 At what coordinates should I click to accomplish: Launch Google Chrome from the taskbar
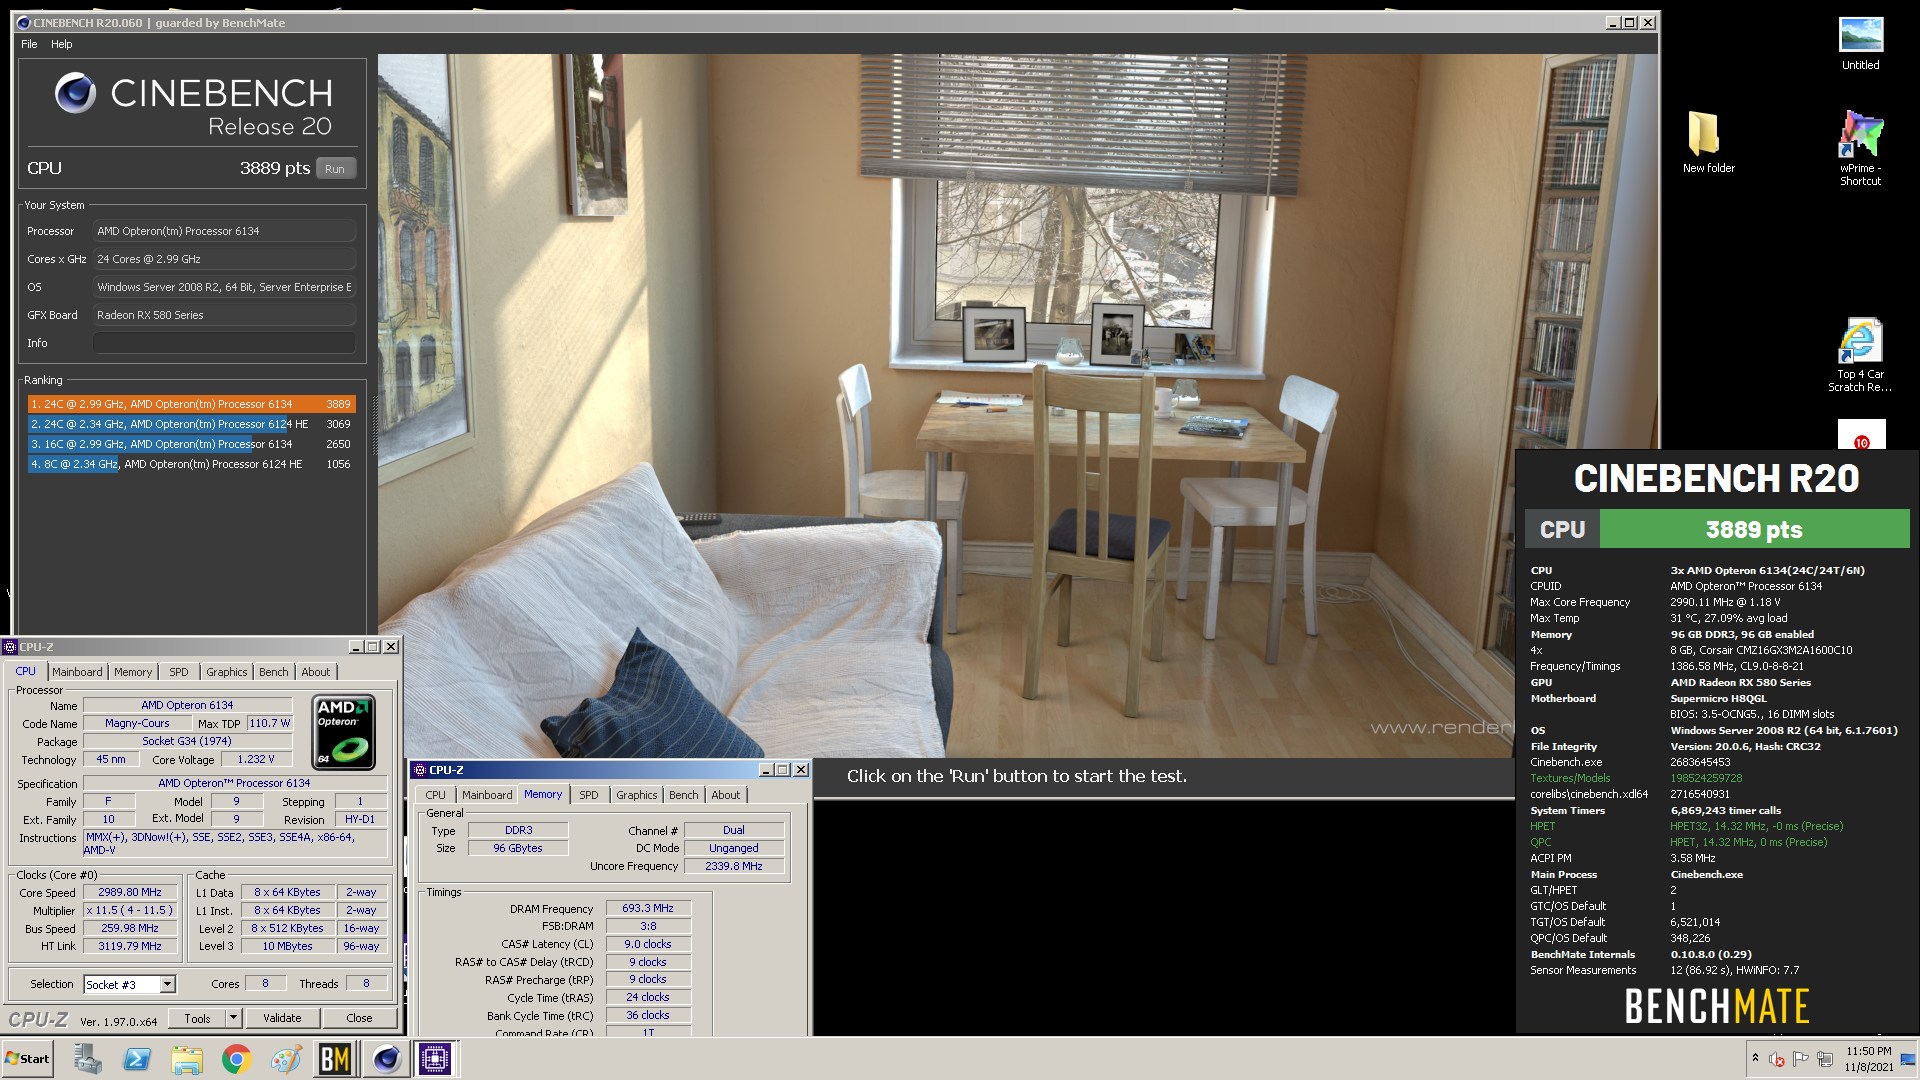[x=236, y=1059]
